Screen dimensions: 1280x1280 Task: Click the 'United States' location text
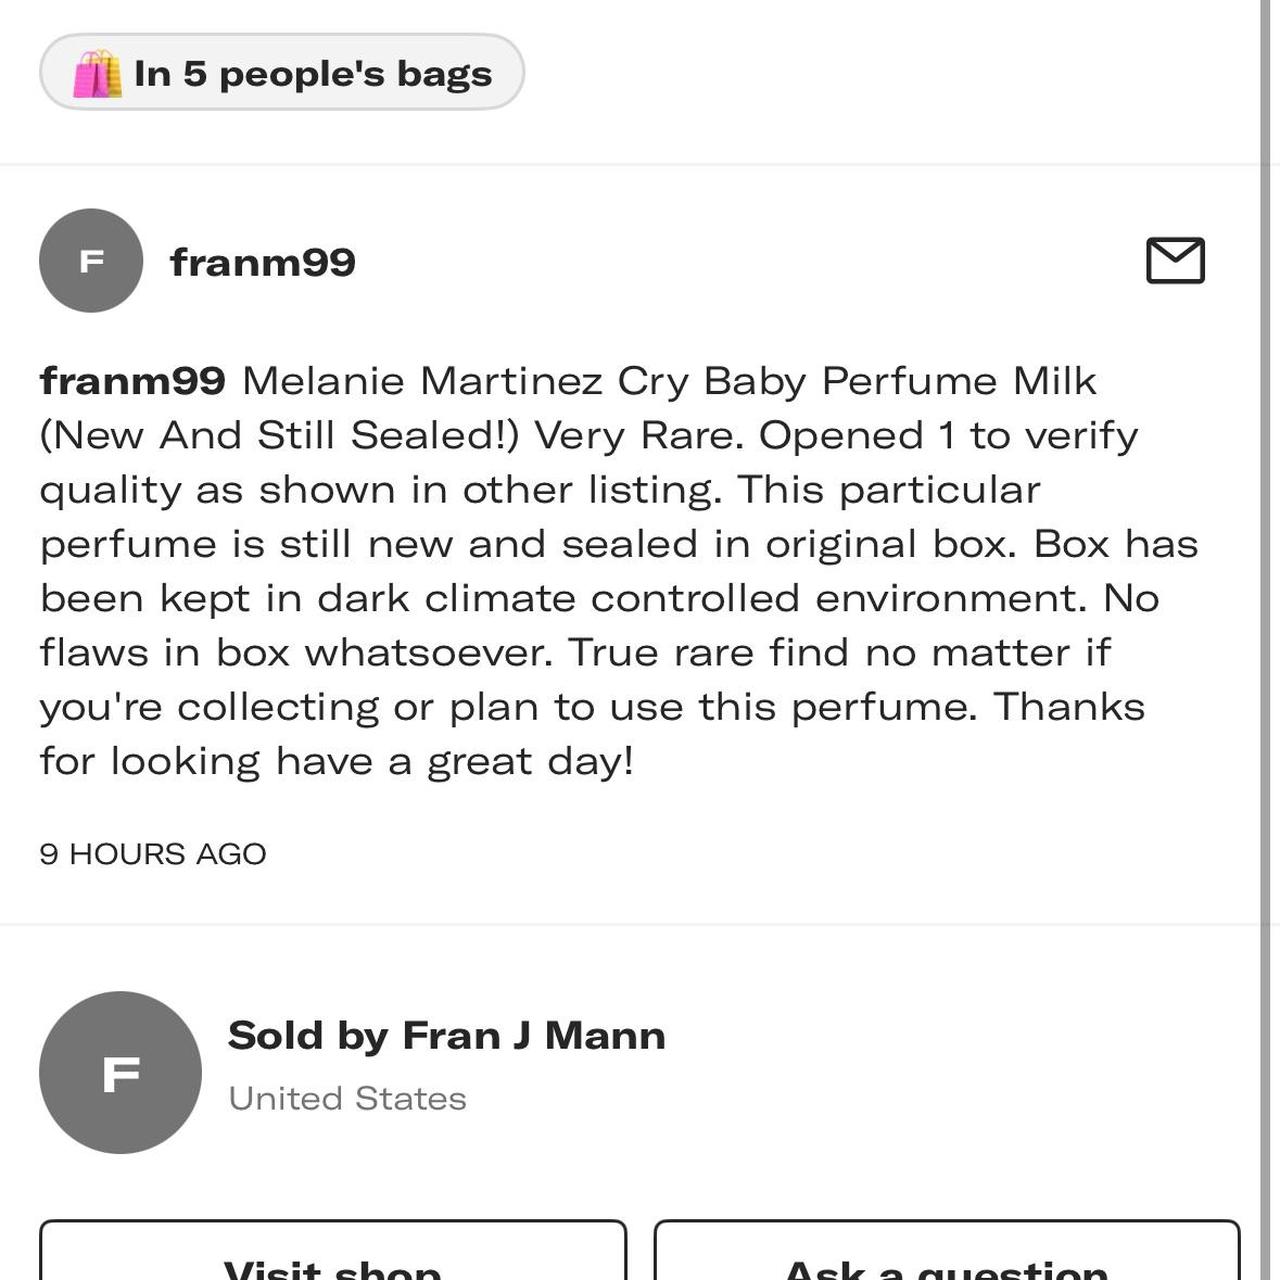348,1097
